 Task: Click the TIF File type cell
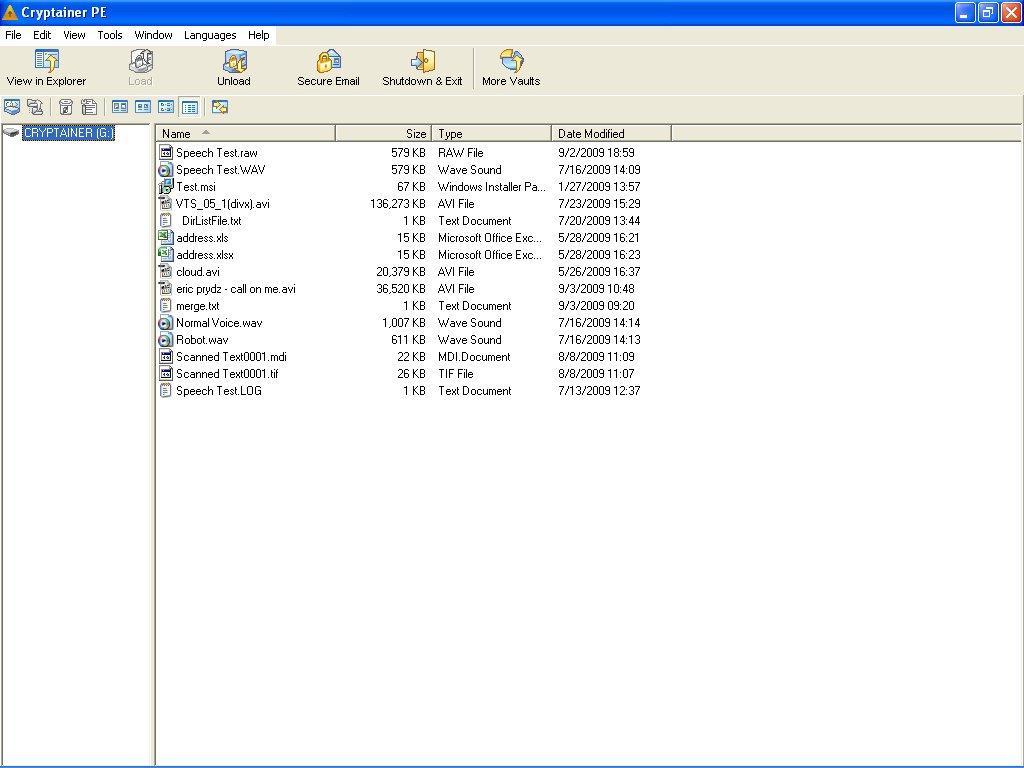click(x=456, y=374)
